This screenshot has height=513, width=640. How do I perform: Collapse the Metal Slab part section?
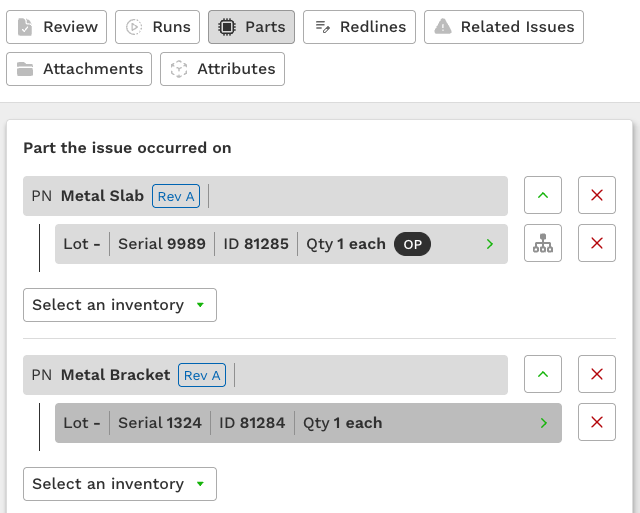coord(543,195)
